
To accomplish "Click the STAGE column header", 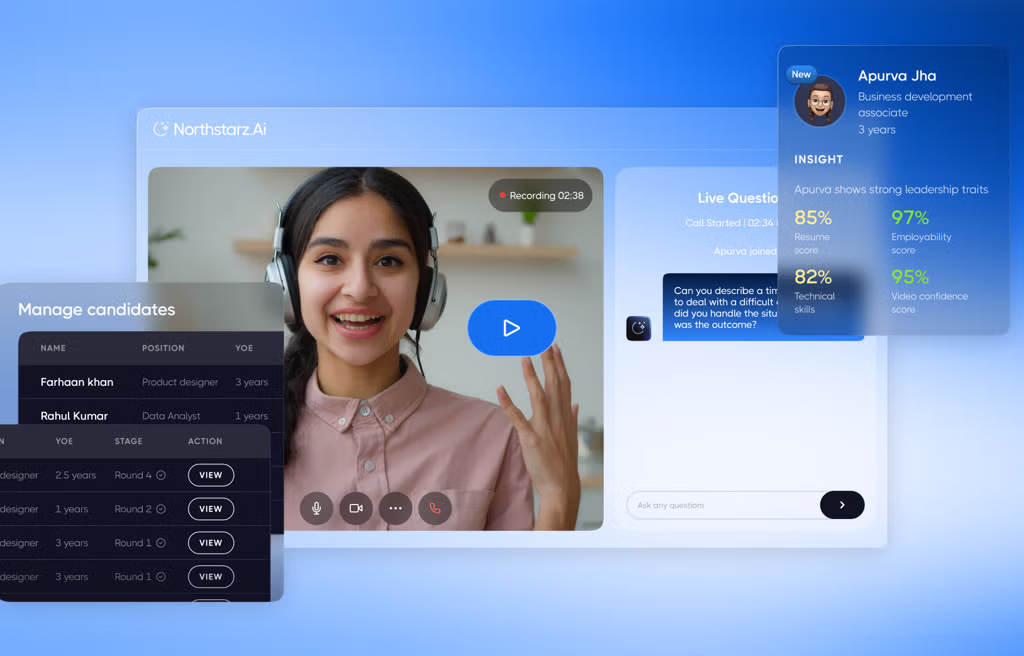I will 129,441.
